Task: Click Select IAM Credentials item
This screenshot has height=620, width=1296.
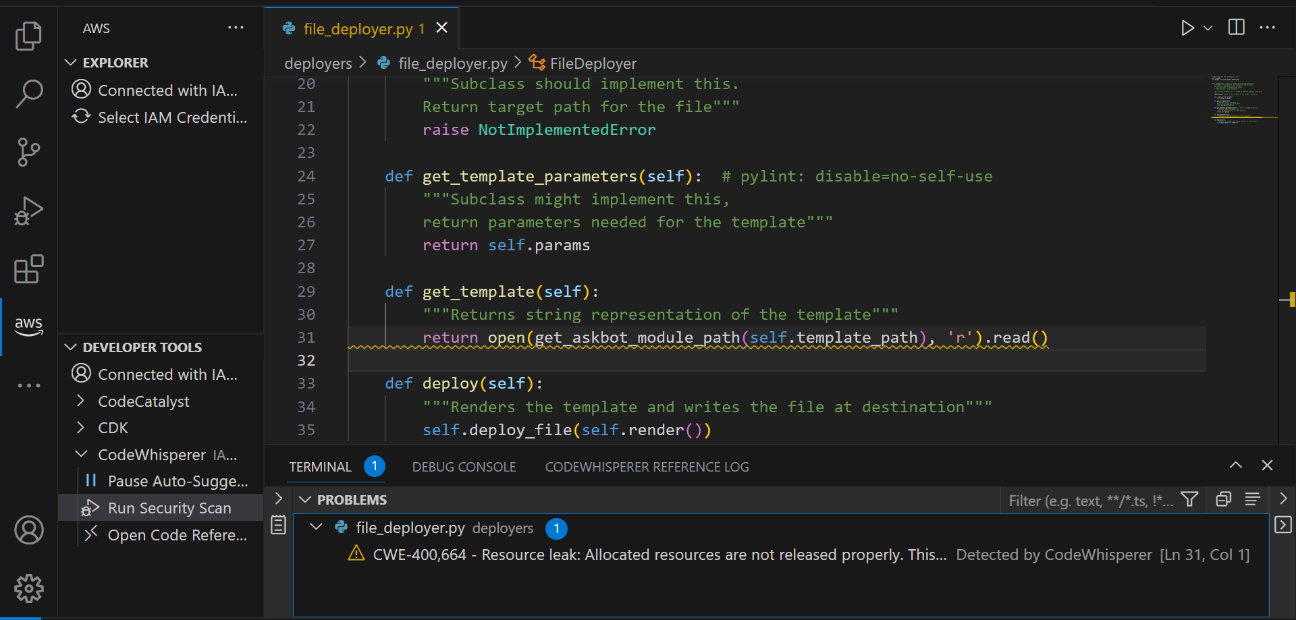Action: [172, 117]
